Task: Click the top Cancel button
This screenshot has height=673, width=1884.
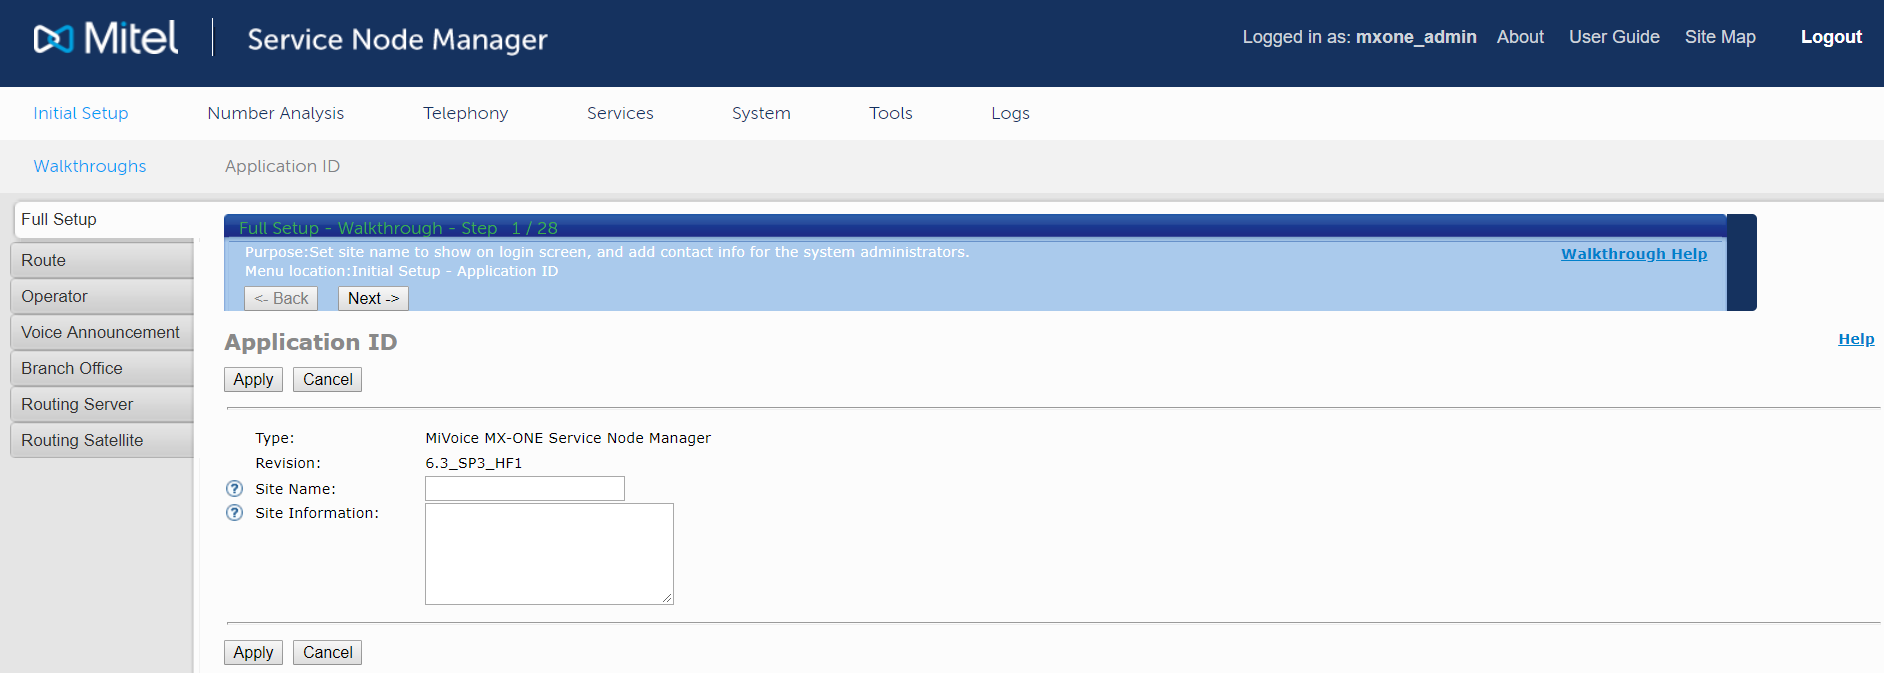Action: (327, 379)
